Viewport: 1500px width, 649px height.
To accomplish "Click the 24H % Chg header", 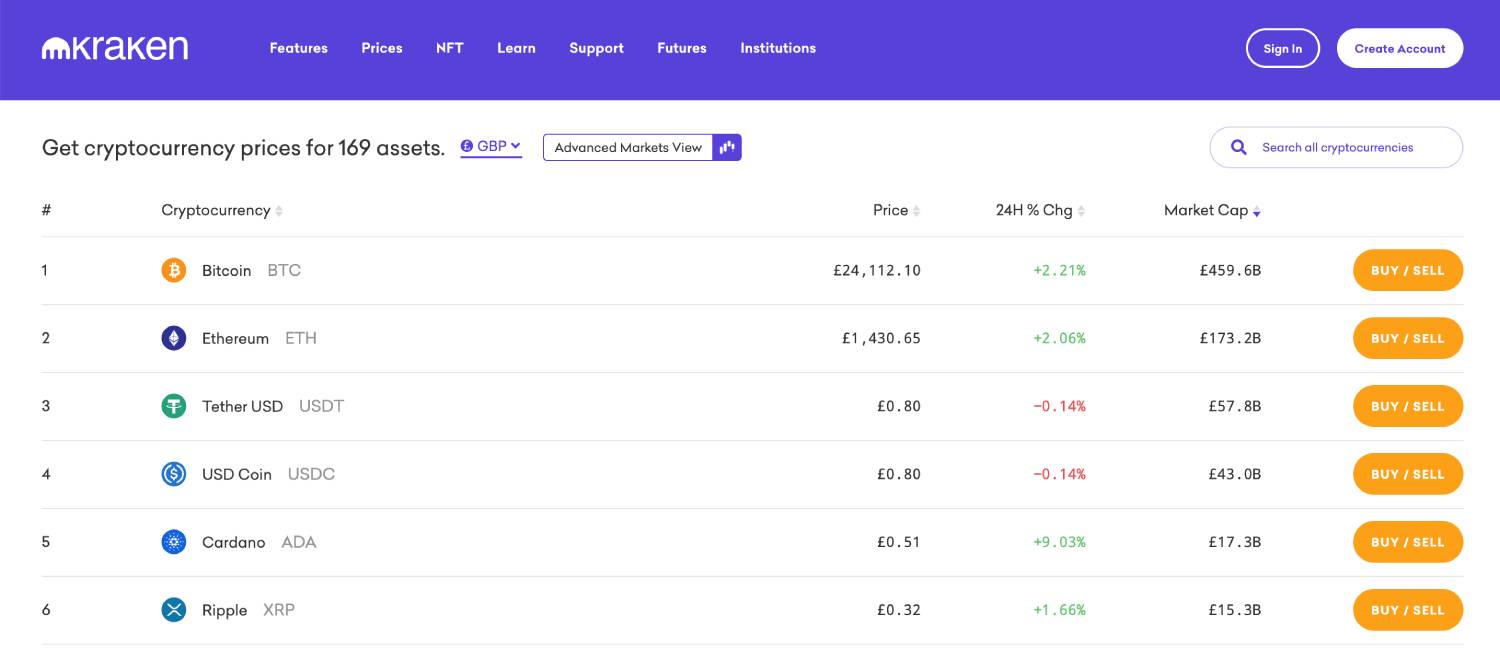I will [x=1034, y=210].
